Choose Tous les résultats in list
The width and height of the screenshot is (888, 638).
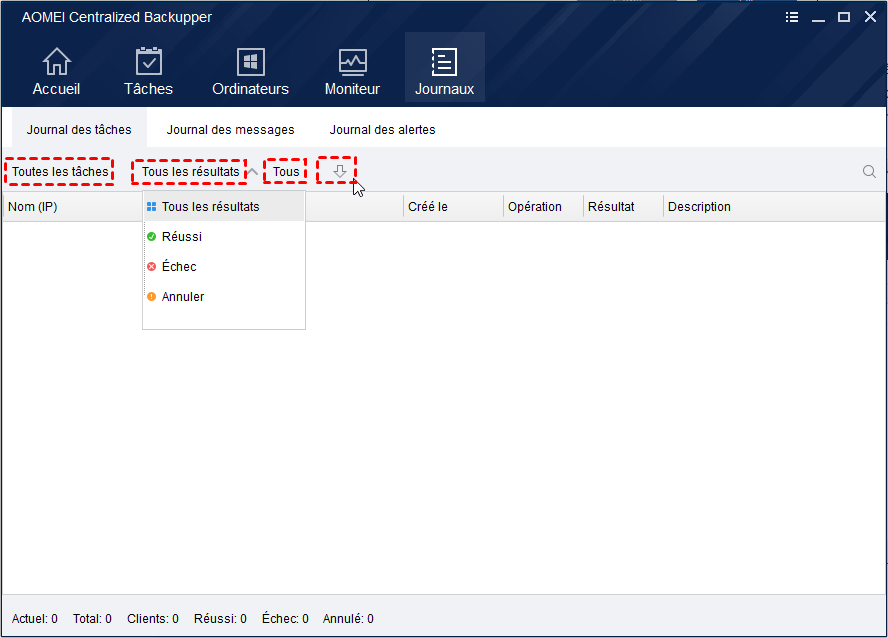(x=224, y=207)
